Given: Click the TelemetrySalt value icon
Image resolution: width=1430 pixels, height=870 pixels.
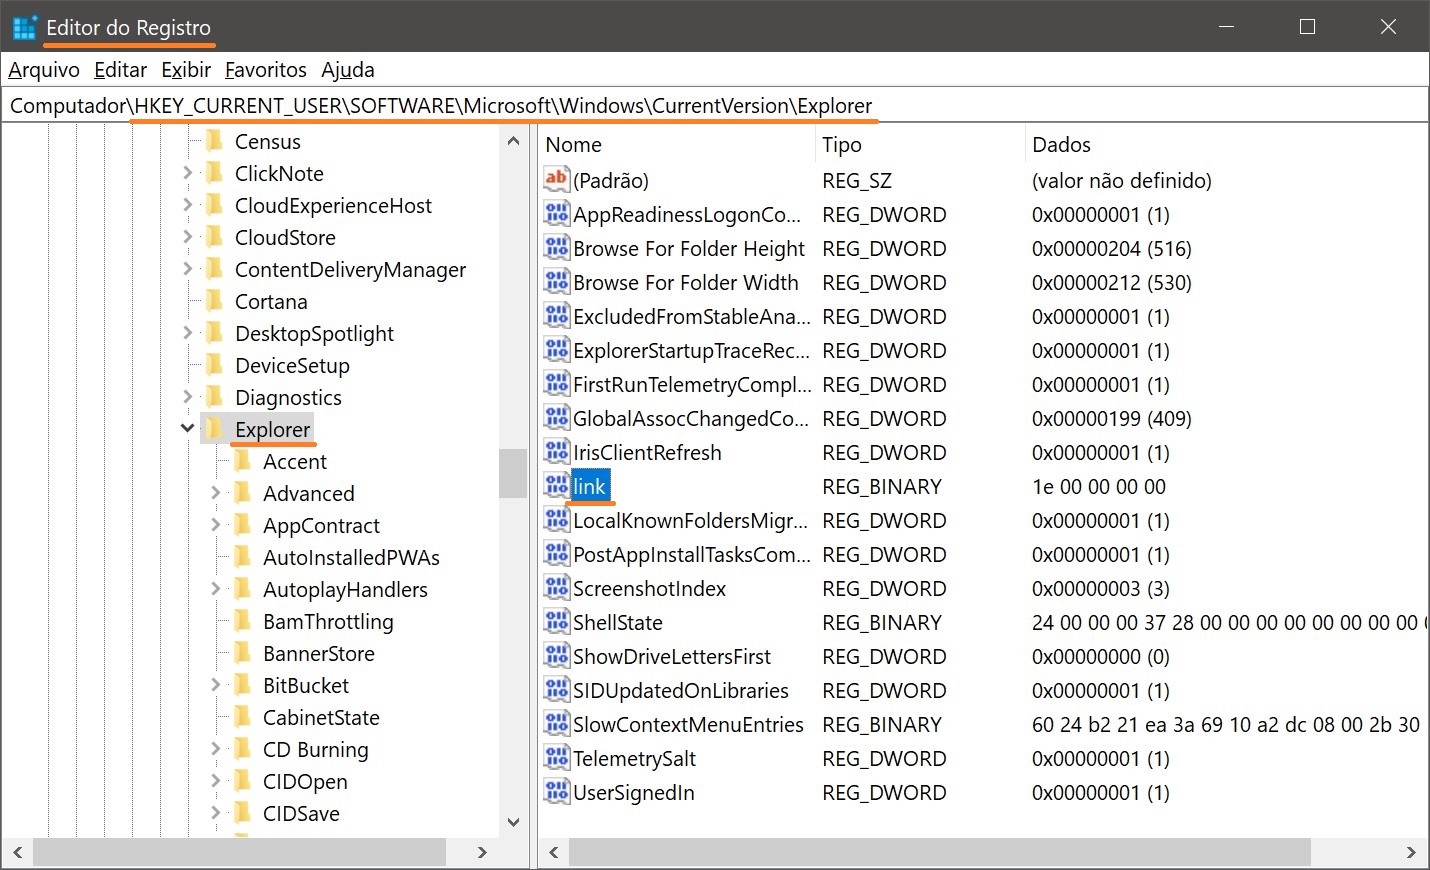Looking at the screenshot, I should pos(556,757).
